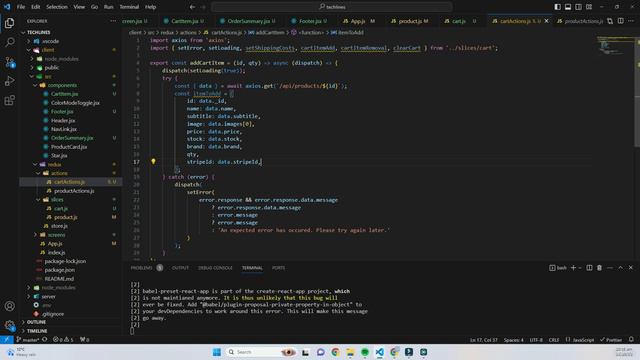Open Customize Layout icon
640x360 pixels.
pyautogui.click(x=589, y=7)
